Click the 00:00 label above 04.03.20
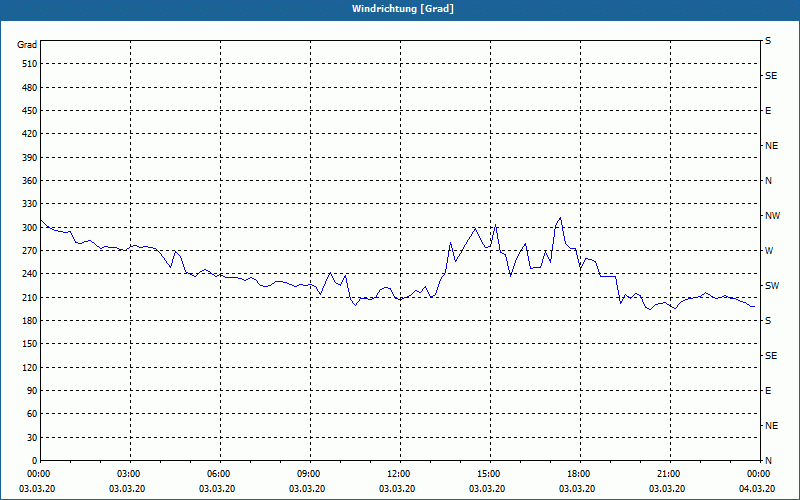Image resolution: width=800 pixels, height=500 pixels. point(760,474)
